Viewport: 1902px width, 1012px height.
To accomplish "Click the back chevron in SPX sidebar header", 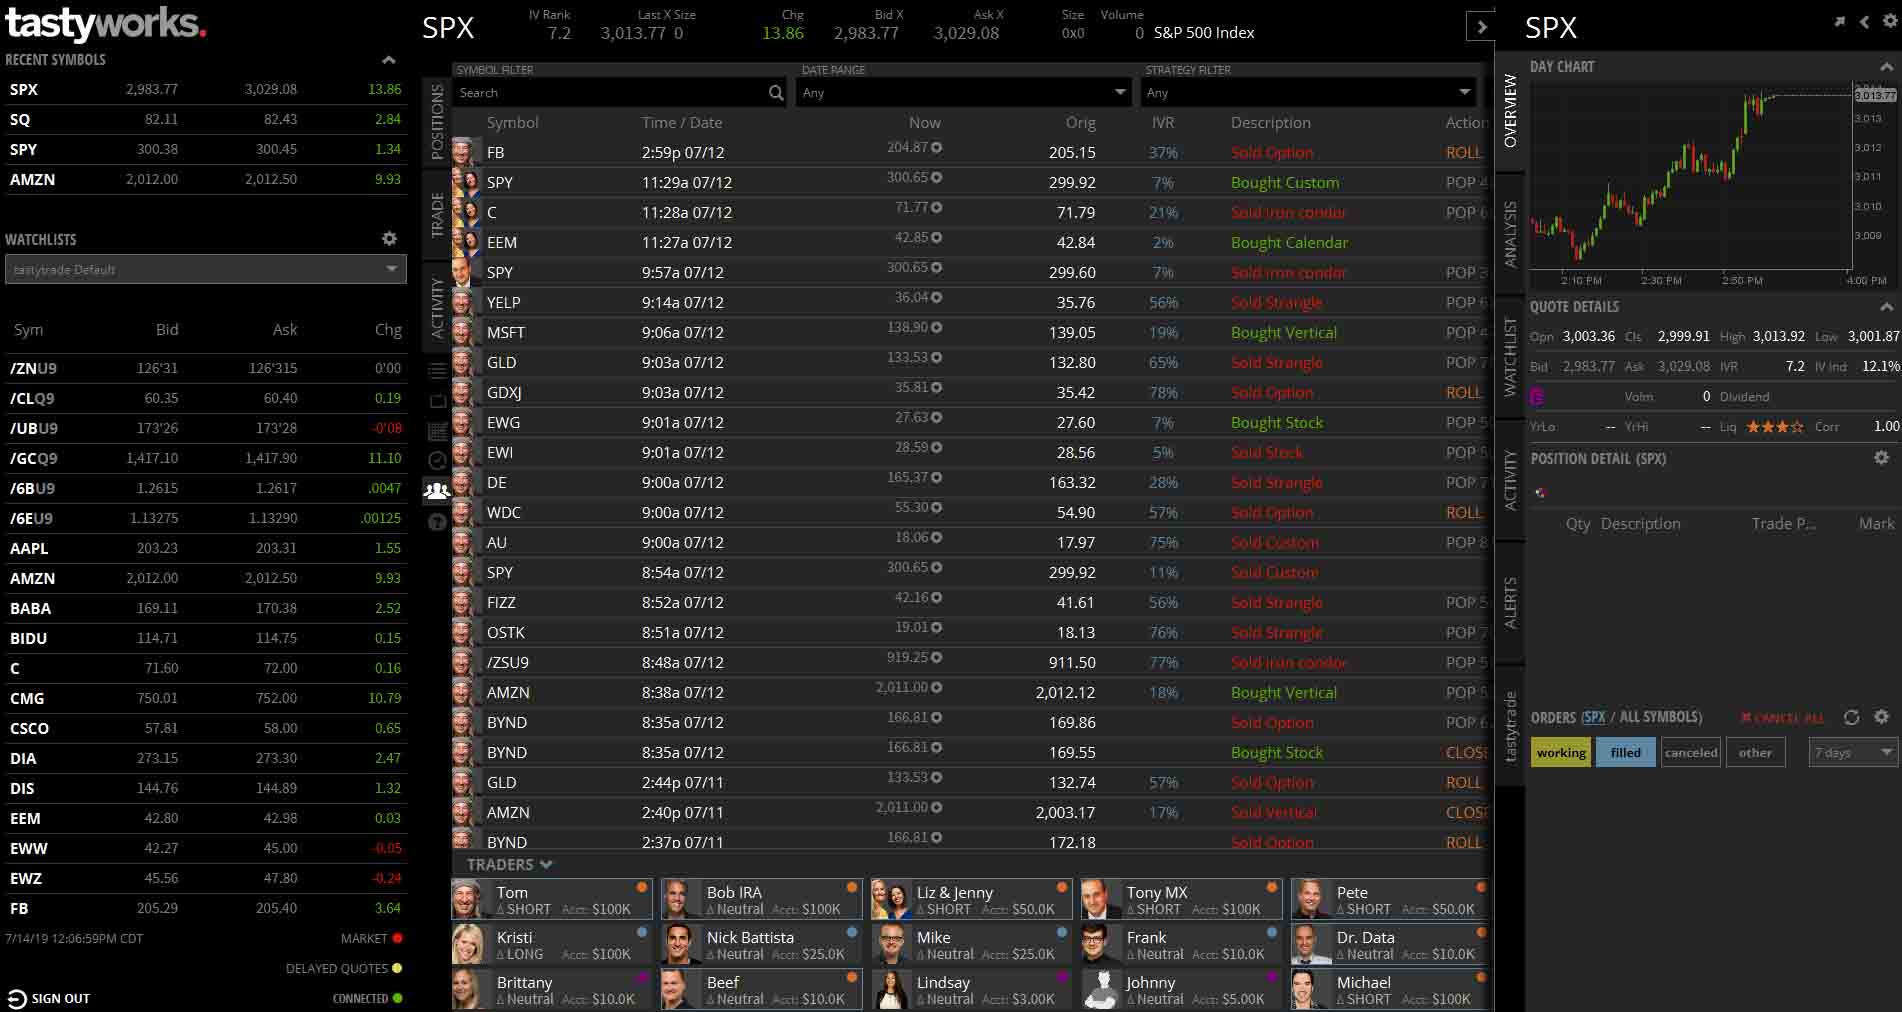I will click(1864, 21).
